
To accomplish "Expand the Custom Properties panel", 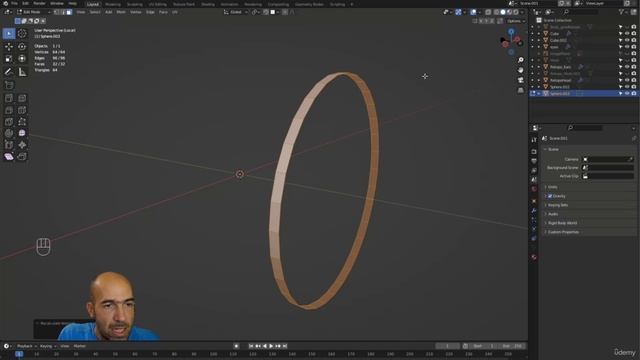I will click(563, 232).
